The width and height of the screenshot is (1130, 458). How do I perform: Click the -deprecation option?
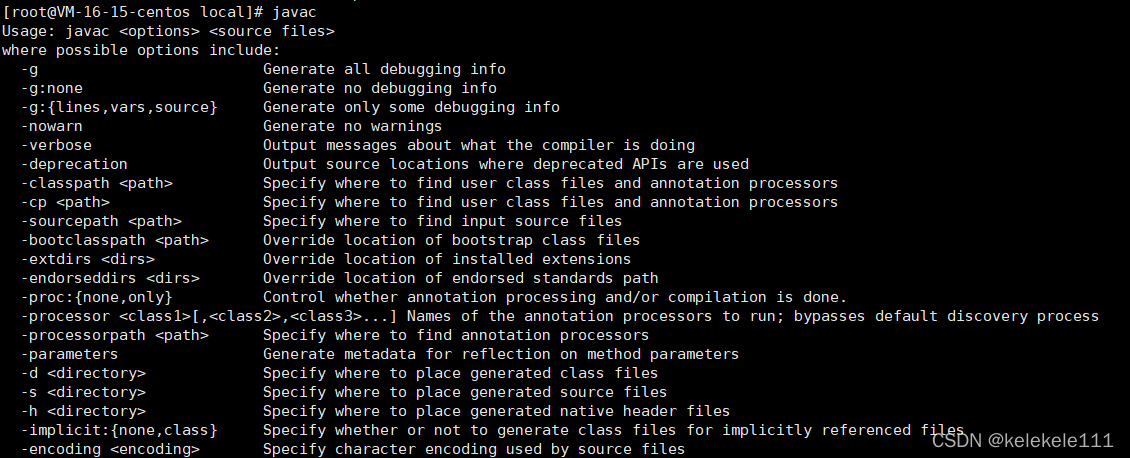[x=74, y=164]
